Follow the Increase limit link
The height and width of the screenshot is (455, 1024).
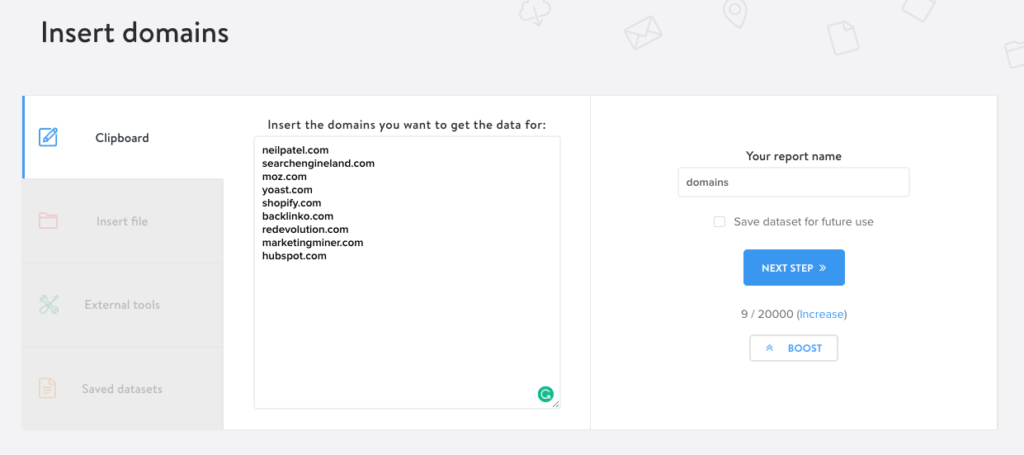point(822,314)
